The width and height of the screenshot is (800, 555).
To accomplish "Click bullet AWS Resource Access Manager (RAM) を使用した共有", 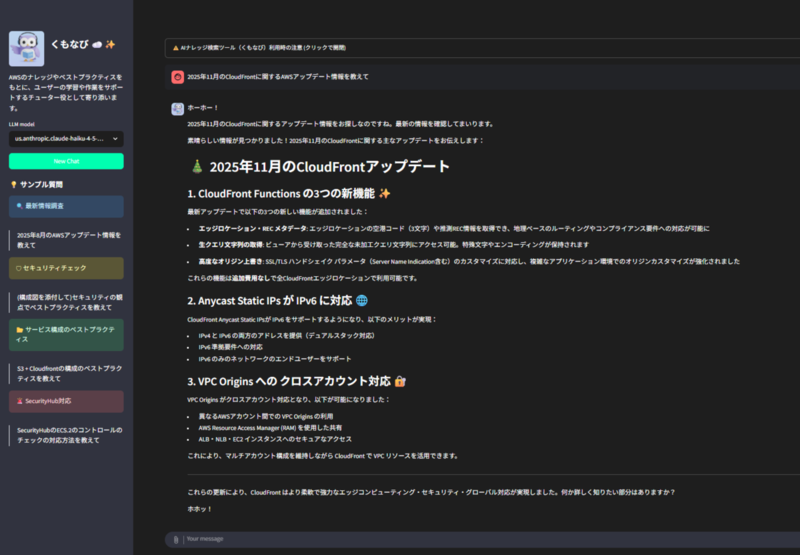I will pyautogui.click(x=270, y=428).
